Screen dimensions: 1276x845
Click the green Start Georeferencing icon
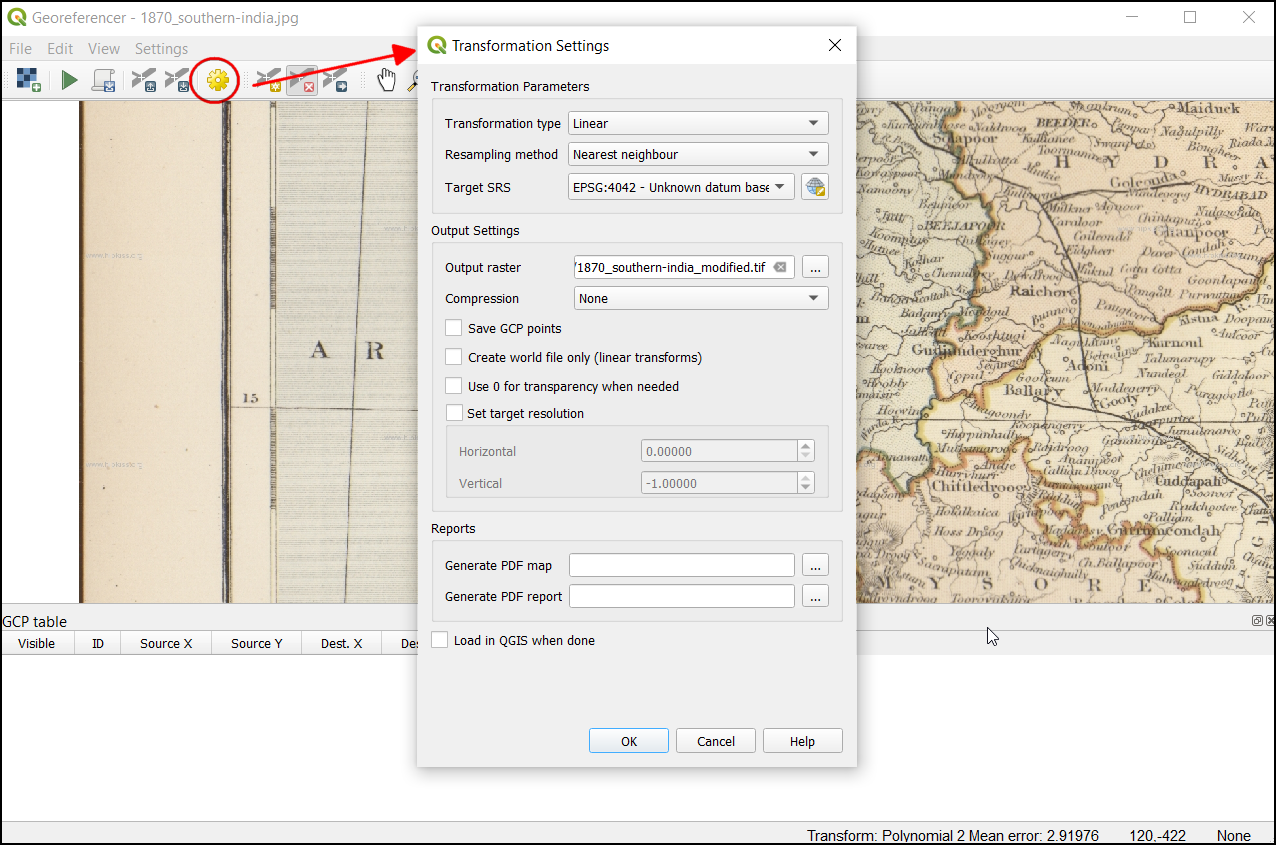pyautogui.click(x=69, y=80)
